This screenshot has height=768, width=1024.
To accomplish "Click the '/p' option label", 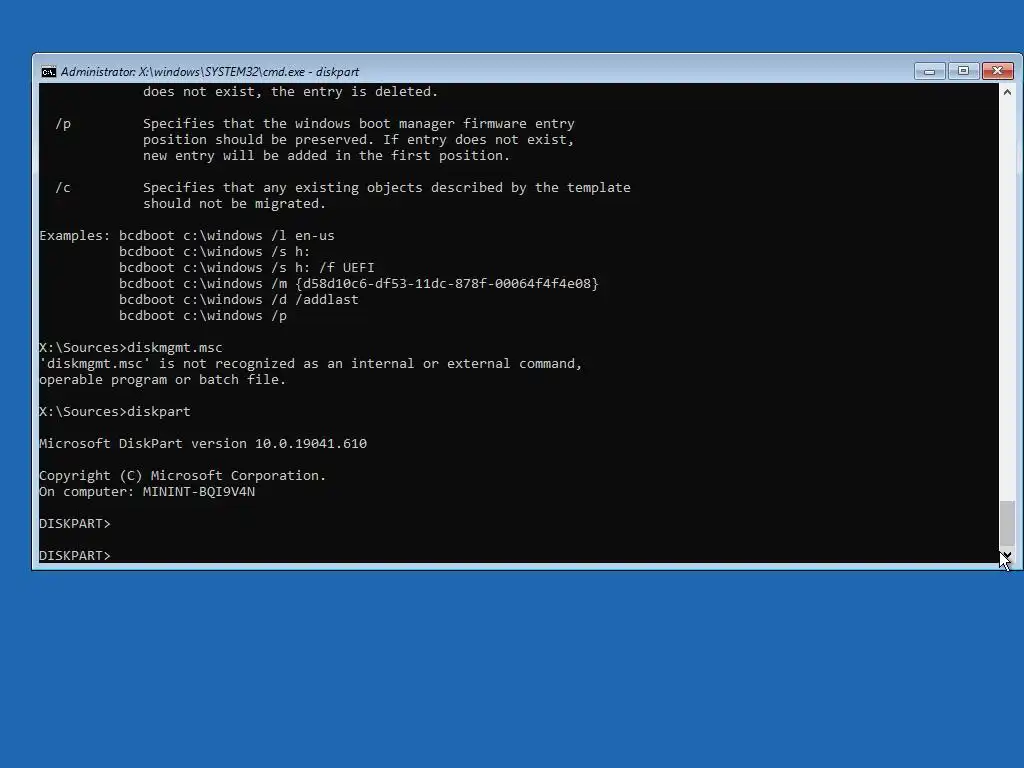I will click(63, 123).
